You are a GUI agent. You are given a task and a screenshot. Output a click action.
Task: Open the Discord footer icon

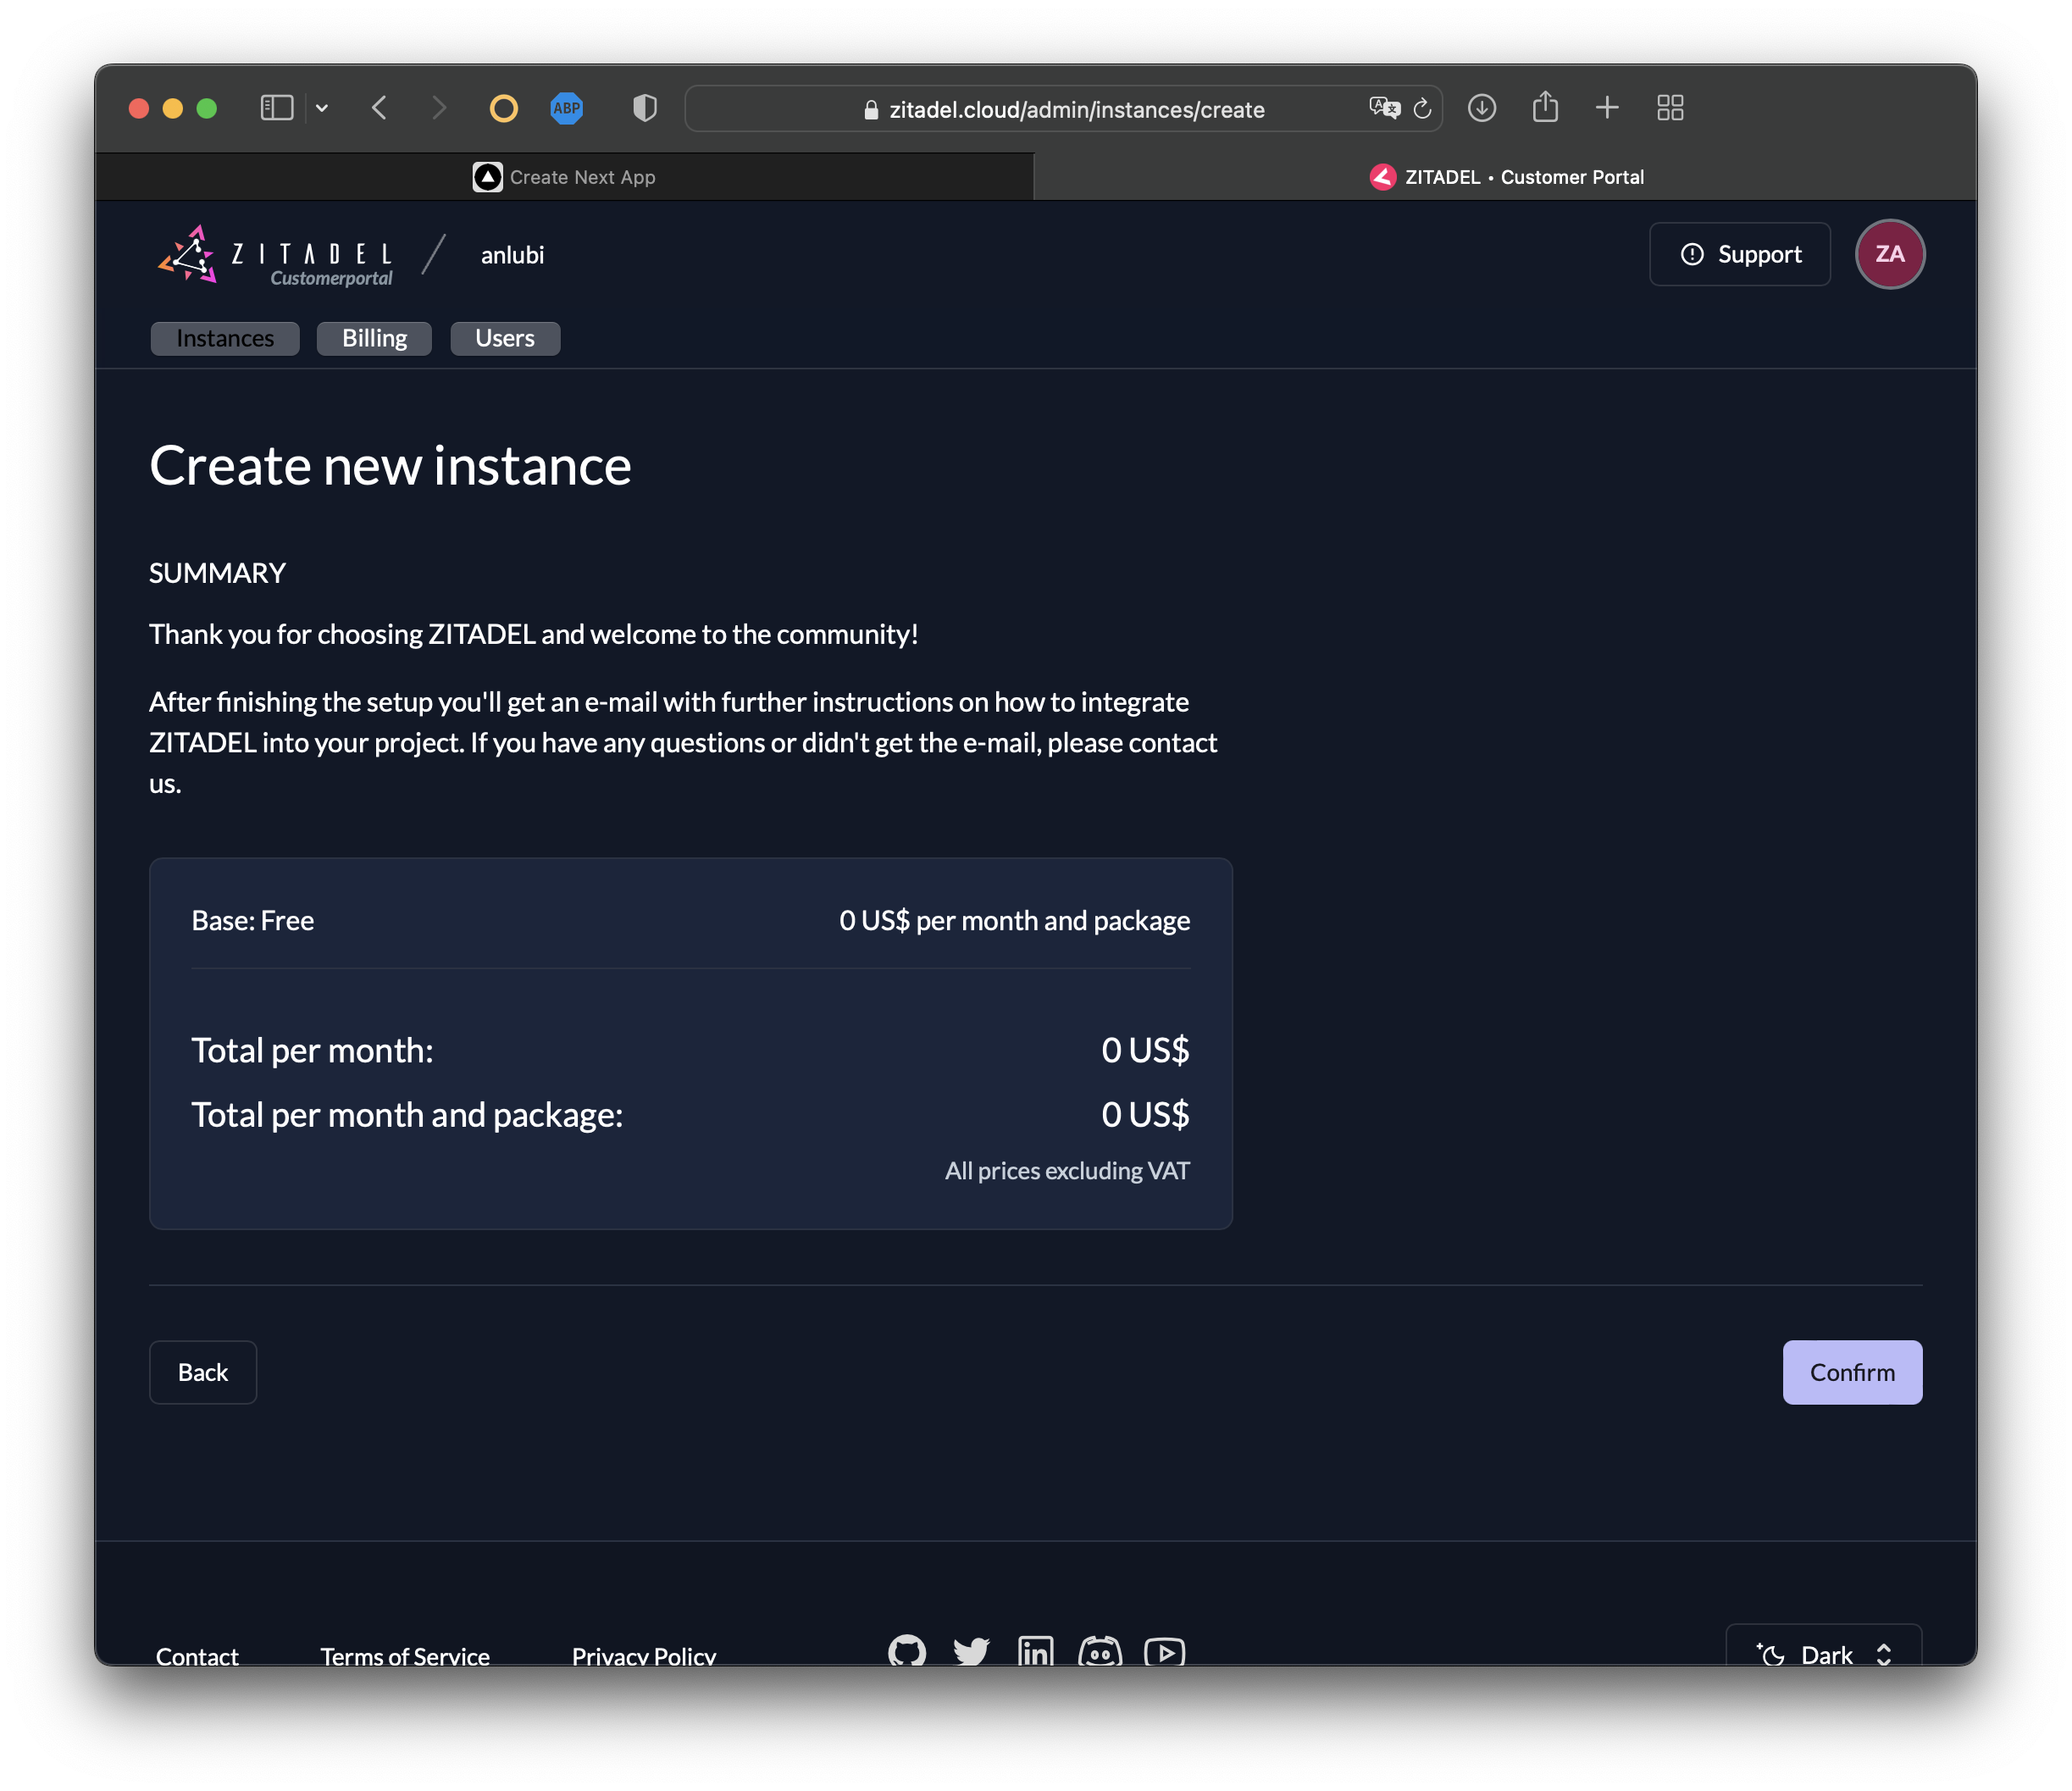pyautogui.click(x=1100, y=1651)
